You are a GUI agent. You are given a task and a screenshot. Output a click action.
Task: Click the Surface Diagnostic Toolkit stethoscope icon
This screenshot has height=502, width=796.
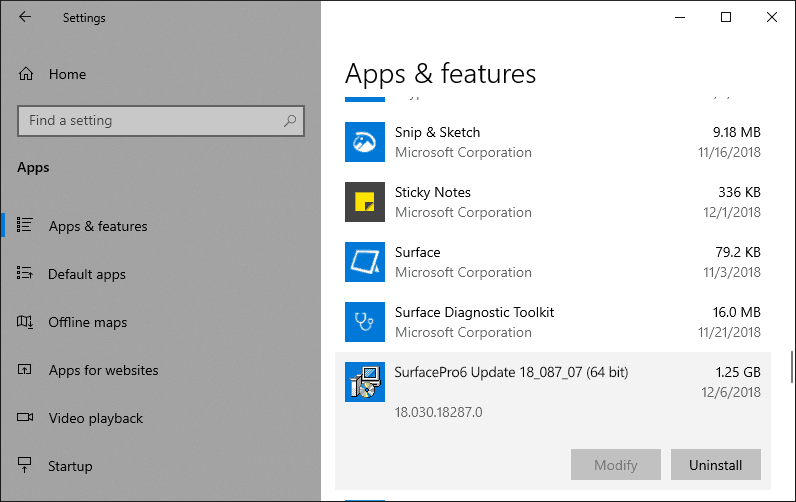tap(364, 322)
